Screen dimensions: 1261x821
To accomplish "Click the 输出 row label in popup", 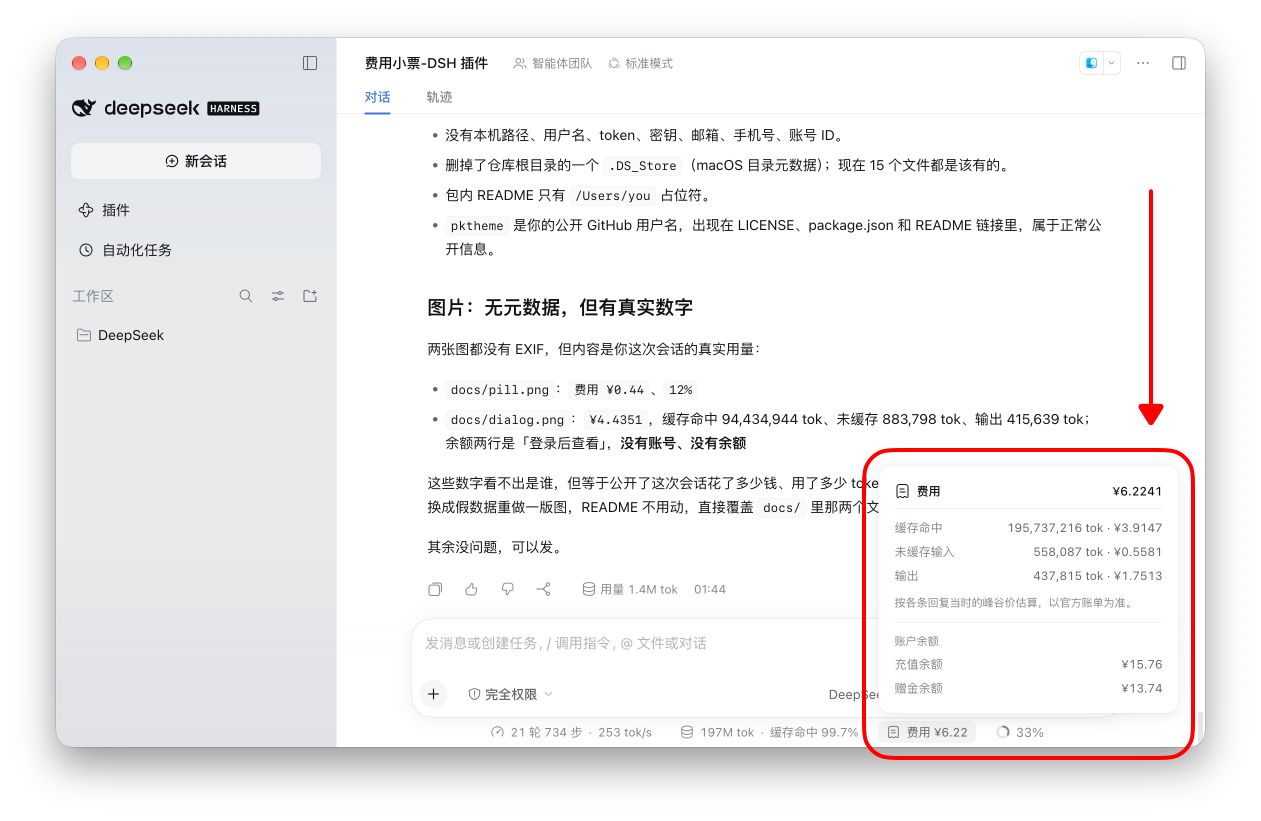I will 906,575.
